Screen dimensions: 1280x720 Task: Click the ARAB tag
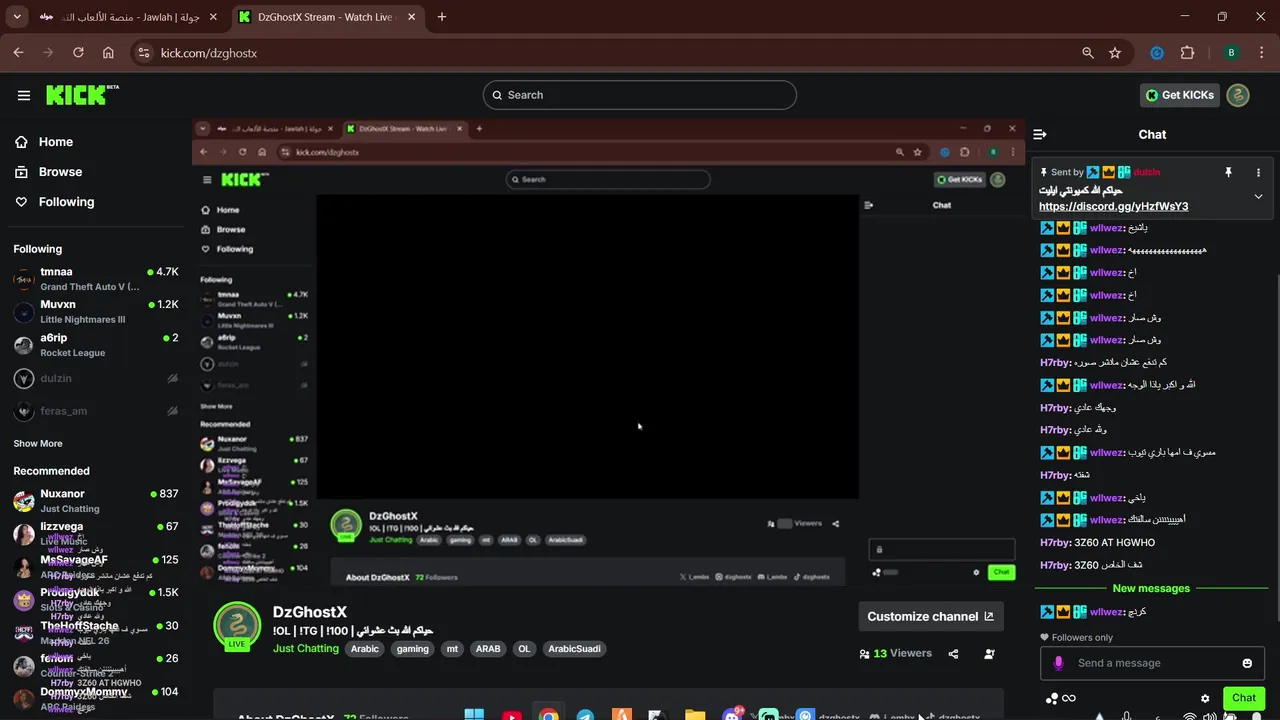488,649
